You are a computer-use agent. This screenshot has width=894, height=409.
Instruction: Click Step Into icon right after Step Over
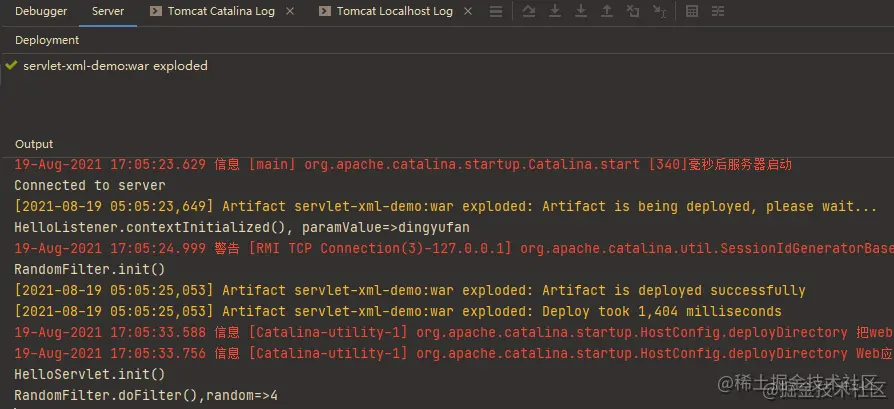[x=555, y=11]
